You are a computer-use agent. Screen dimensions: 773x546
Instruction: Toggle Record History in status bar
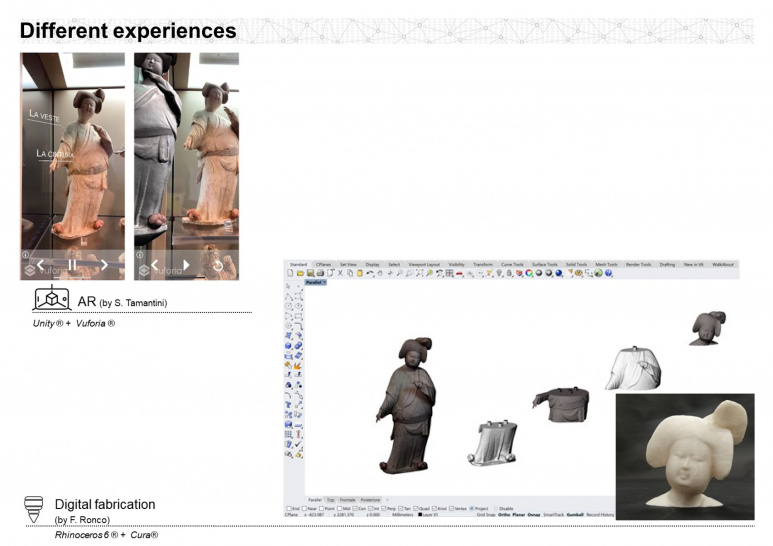pos(600,515)
